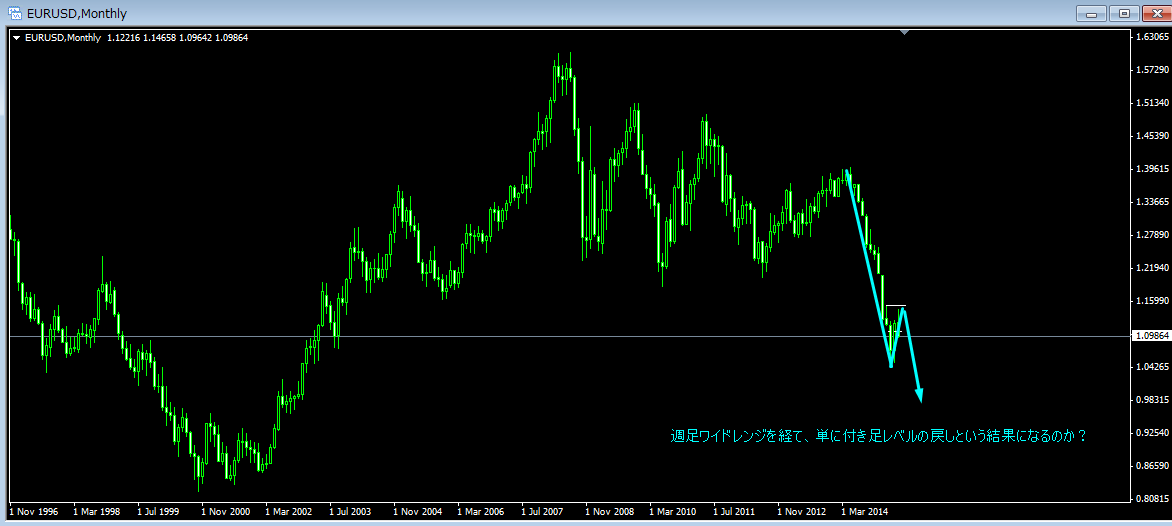The height and width of the screenshot is (526, 1172).
Task: Minimize the EURUSD chart window
Action: pos(1093,13)
